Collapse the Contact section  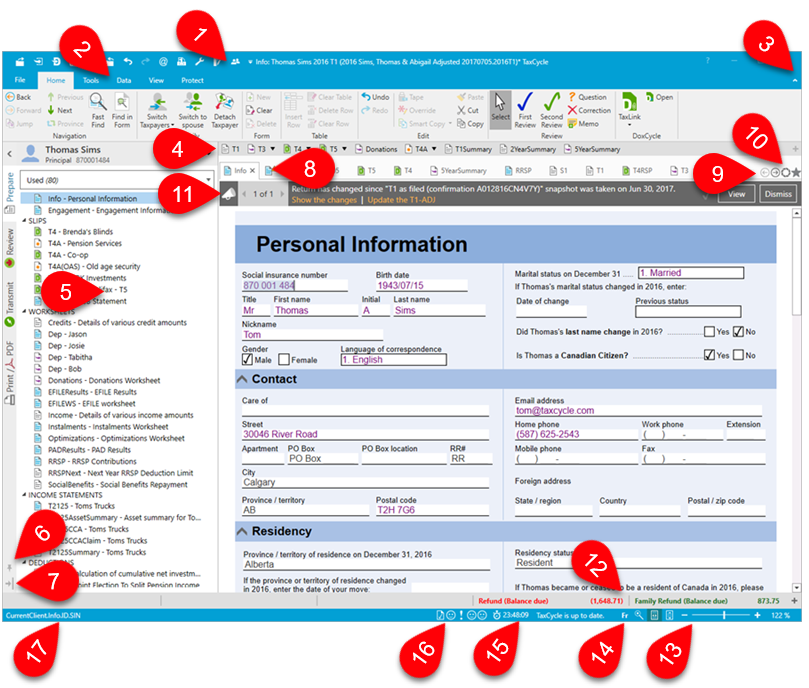tap(243, 380)
